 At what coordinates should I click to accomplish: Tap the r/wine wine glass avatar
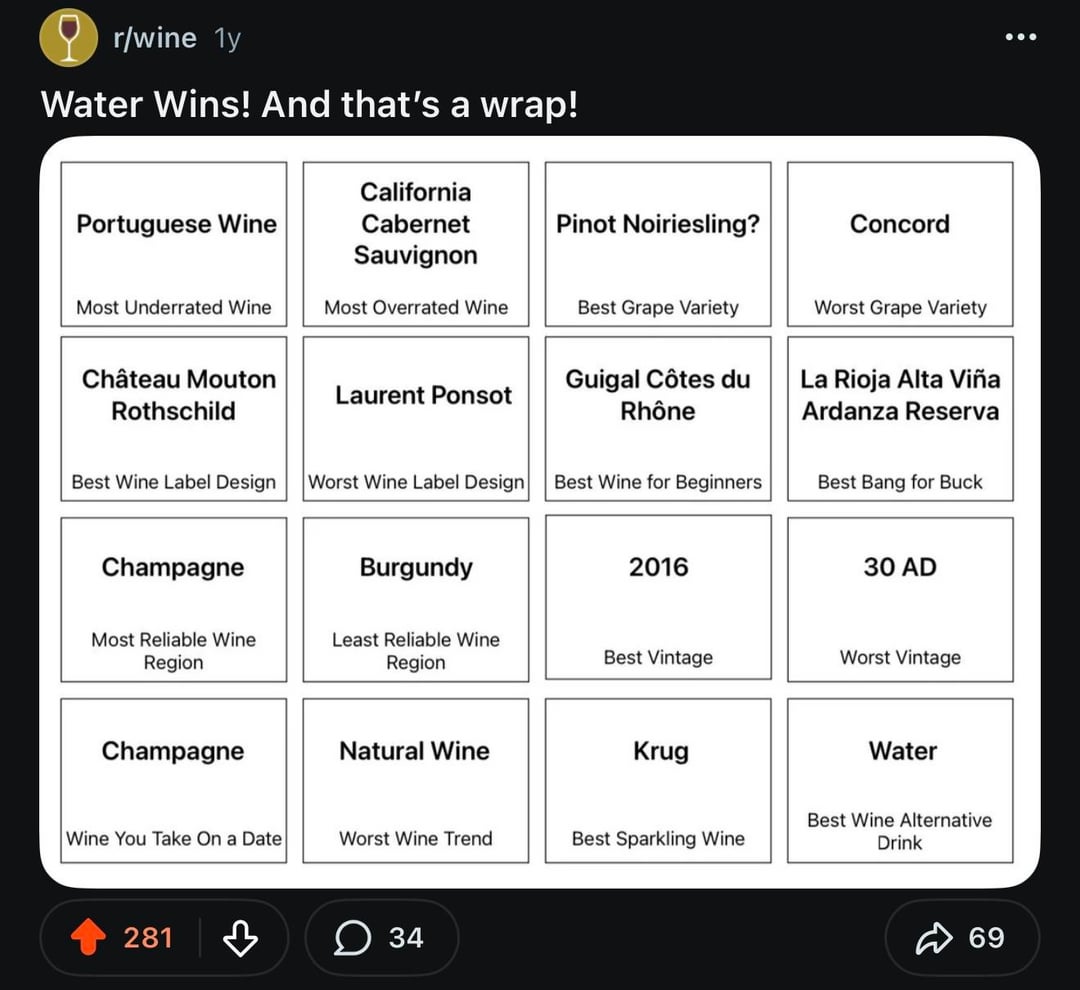[x=68, y=39]
